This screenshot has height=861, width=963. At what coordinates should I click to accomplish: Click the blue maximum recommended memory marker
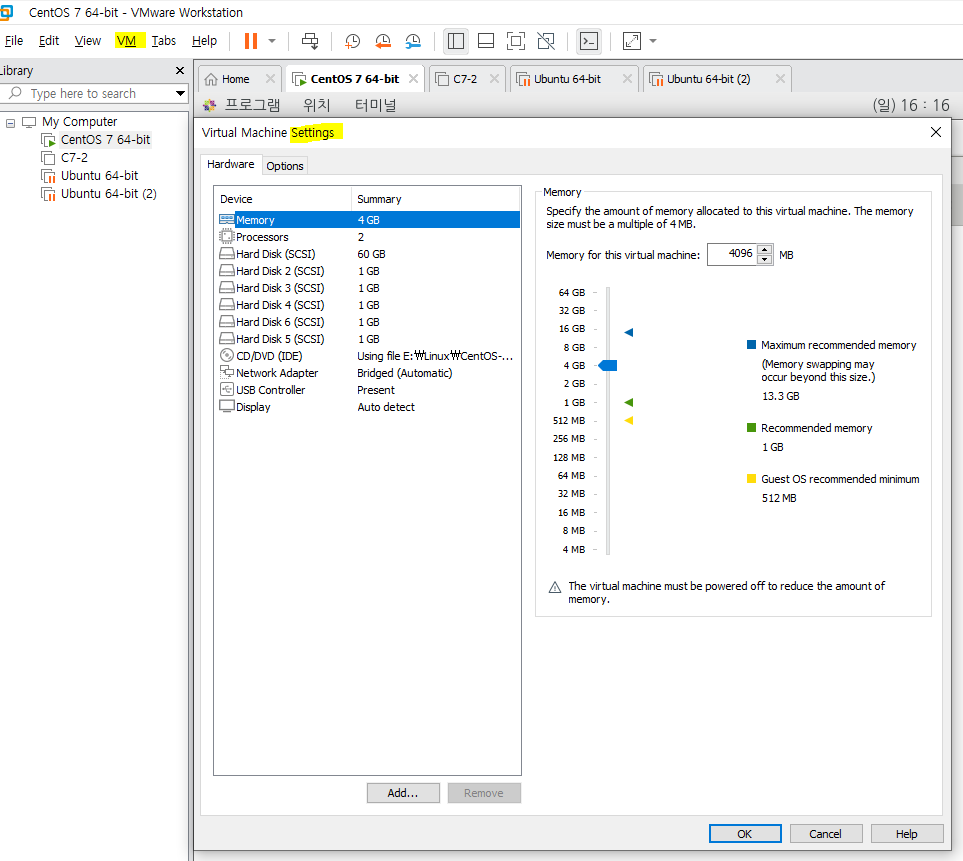tap(629, 332)
